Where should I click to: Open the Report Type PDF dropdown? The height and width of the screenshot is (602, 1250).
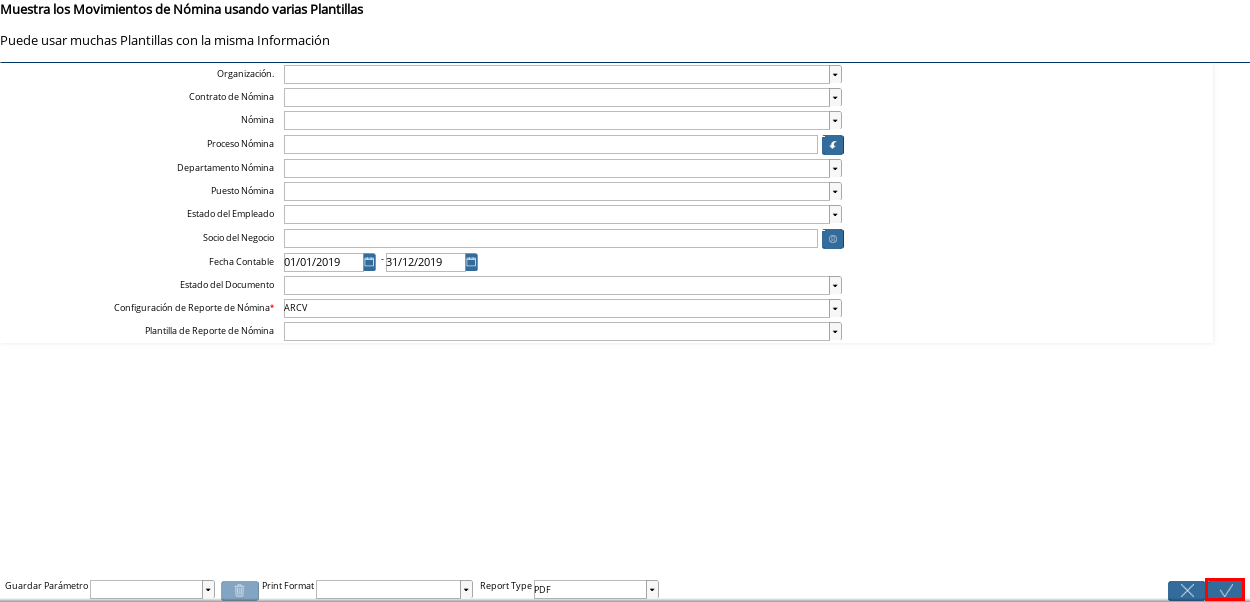click(x=652, y=590)
